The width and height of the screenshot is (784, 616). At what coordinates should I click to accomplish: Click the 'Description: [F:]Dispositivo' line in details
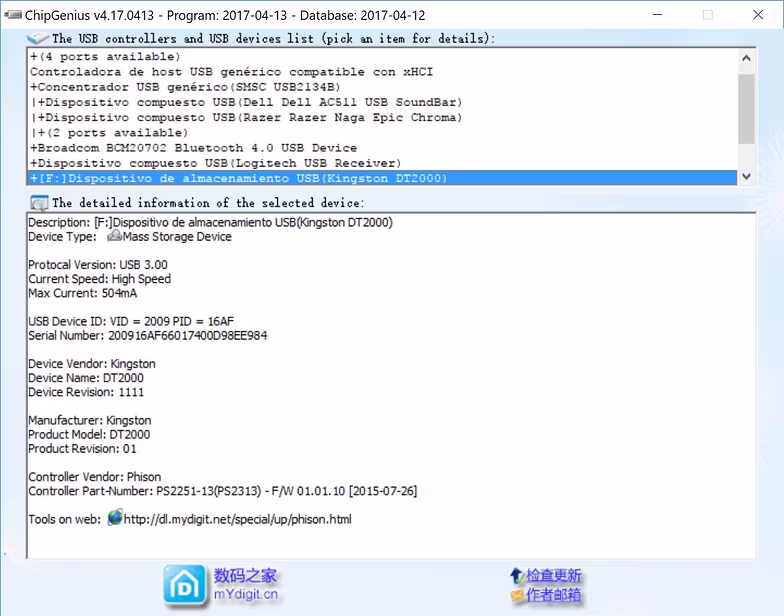click(210, 222)
